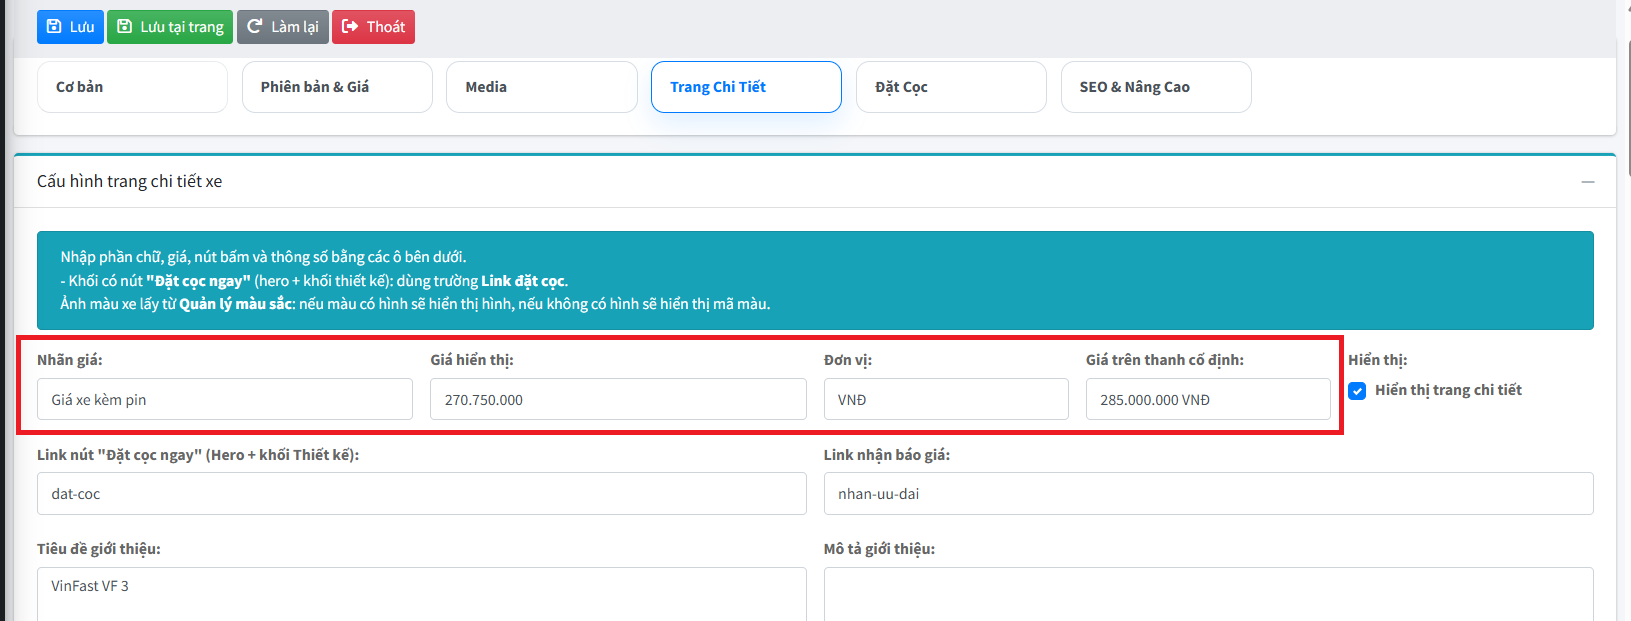Image resolution: width=1631 pixels, height=621 pixels.
Task: Click the Link nhận báo giá field
Action: point(1208,494)
